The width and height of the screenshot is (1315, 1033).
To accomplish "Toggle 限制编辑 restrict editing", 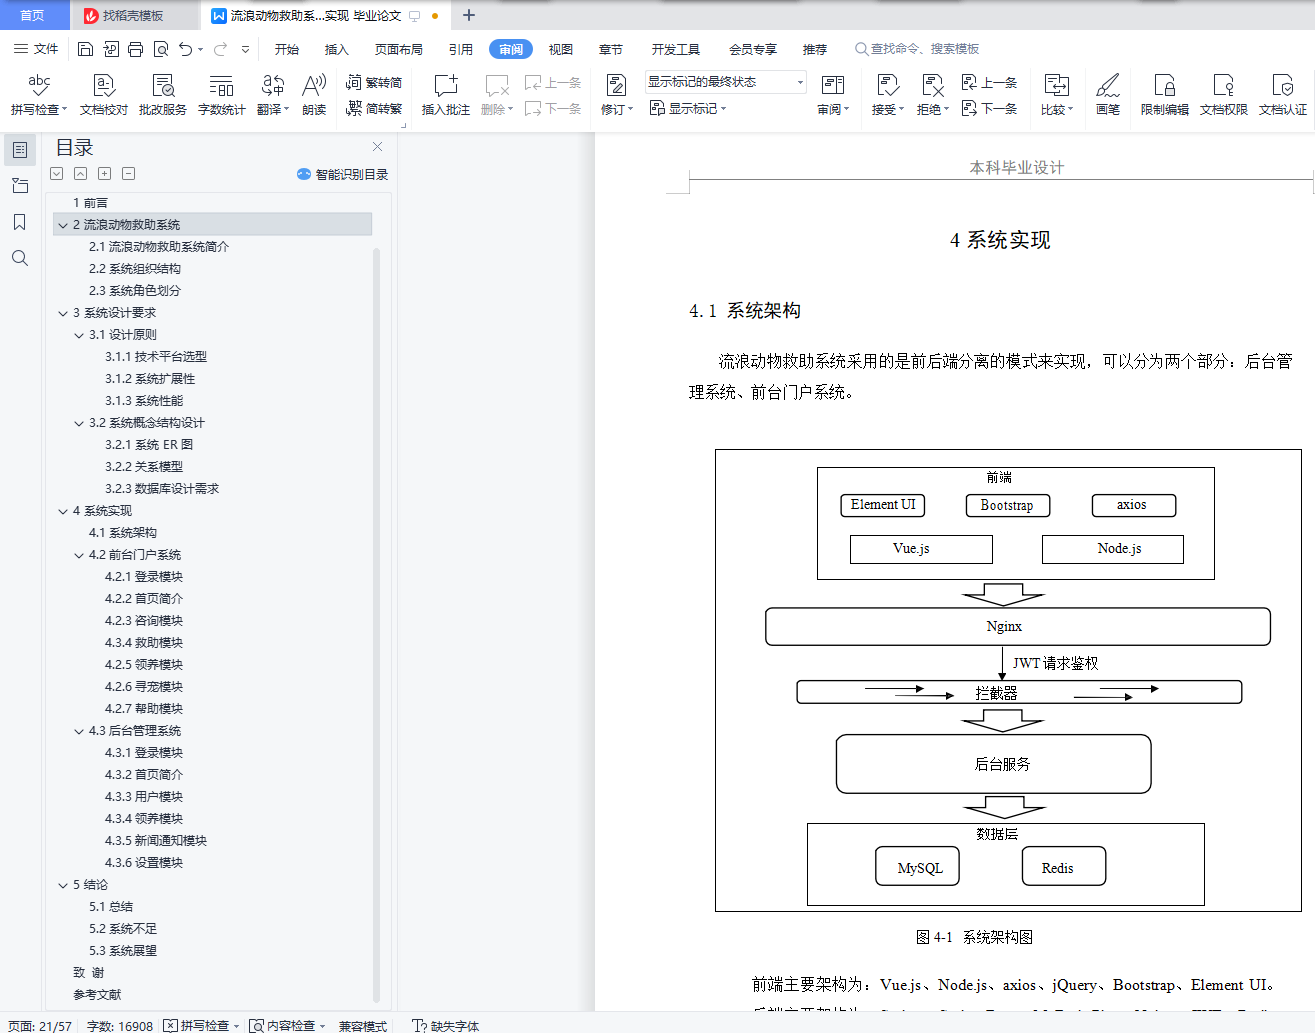I will point(1165,95).
